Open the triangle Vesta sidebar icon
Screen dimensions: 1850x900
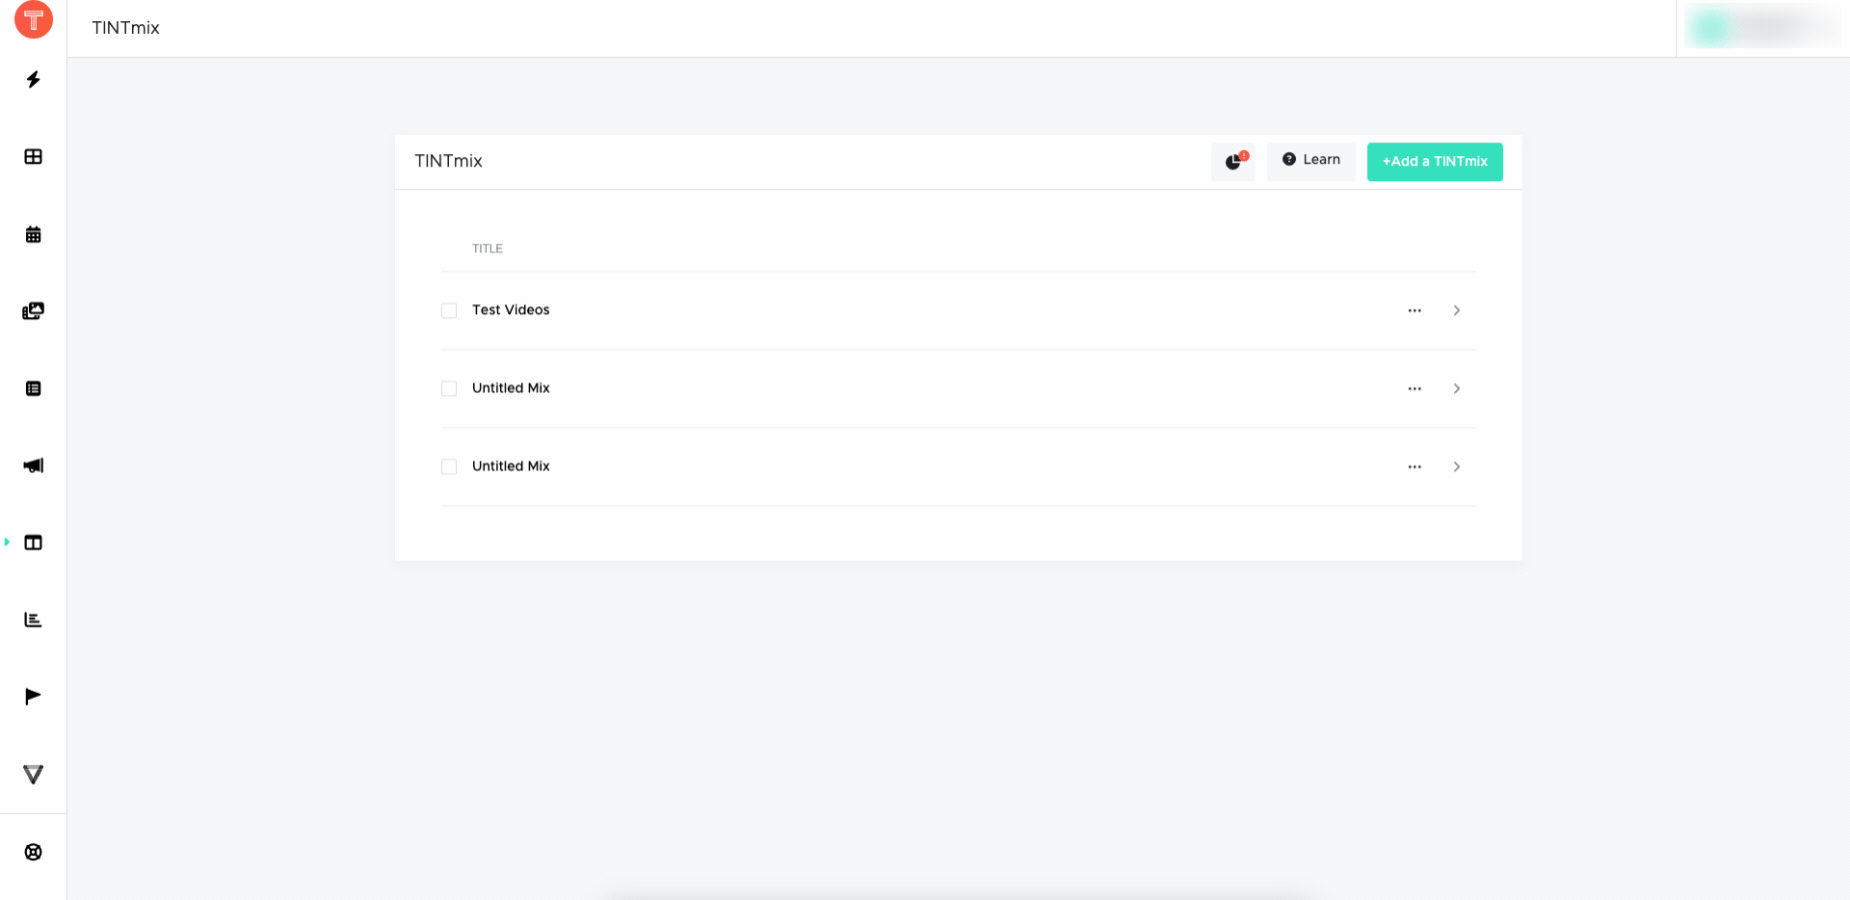[x=33, y=774]
